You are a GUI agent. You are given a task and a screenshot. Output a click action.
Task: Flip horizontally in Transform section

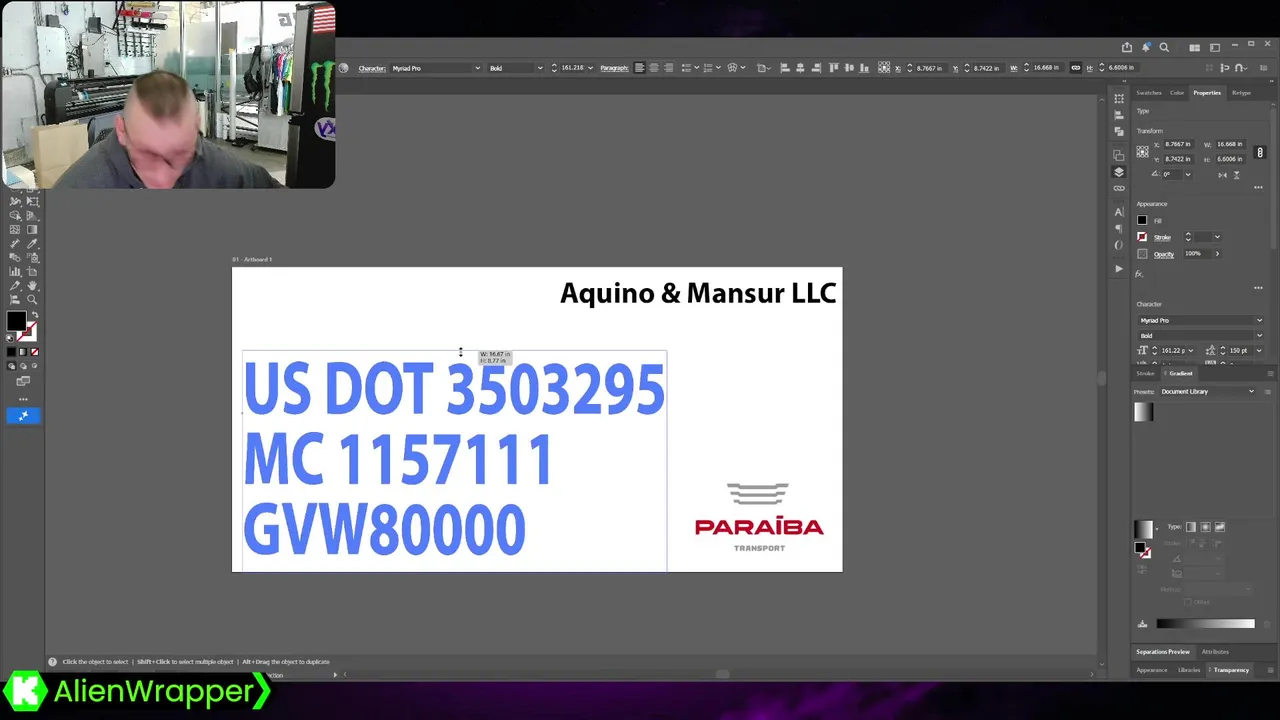click(x=1223, y=175)
